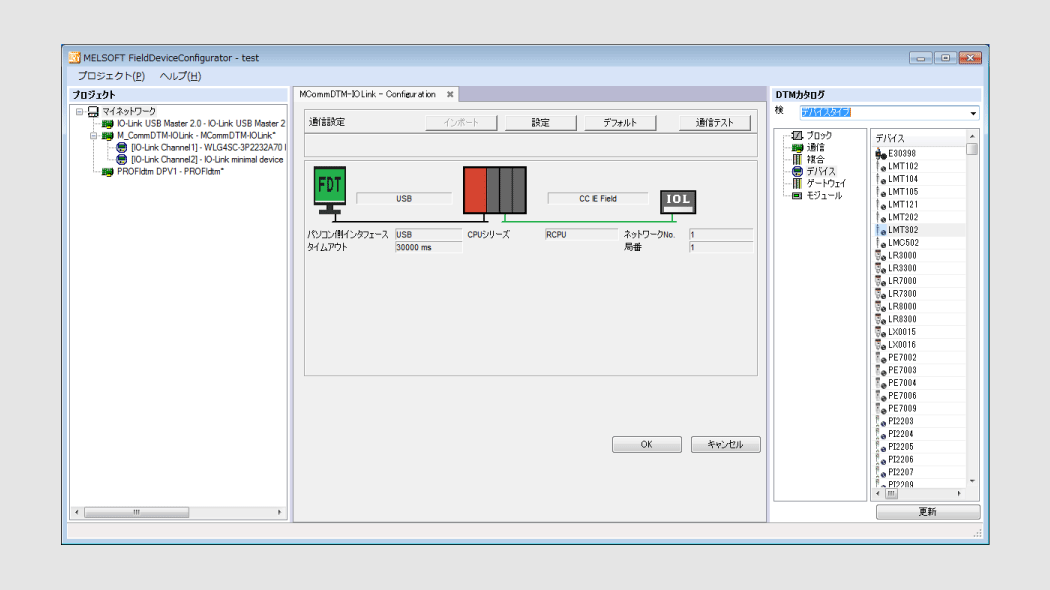Select LMC502 in device list
The width and height of the screenshot is (1050, 590).
903,243
